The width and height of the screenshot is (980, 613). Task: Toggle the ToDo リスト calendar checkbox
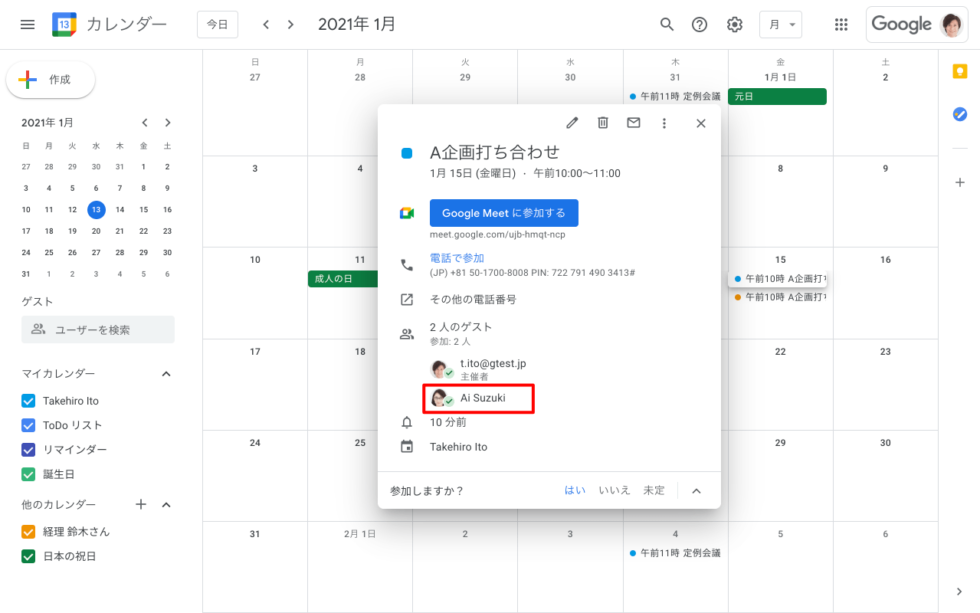click(x=29, y=425)
